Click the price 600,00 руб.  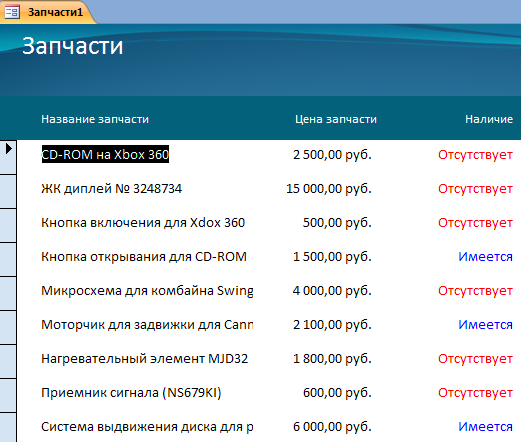(x=337, y=393)
